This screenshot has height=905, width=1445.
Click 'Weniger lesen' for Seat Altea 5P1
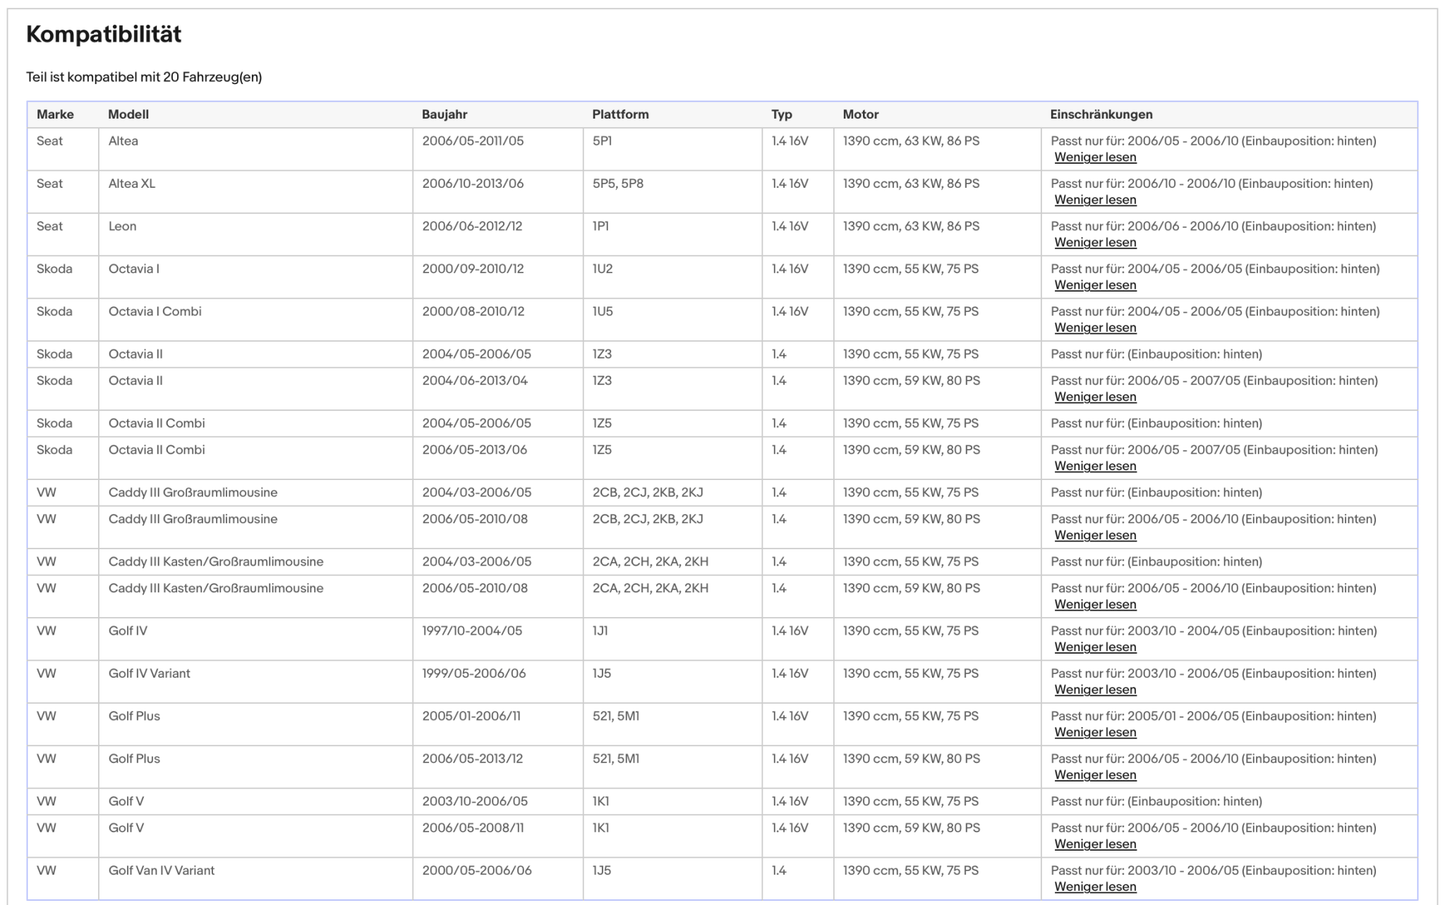(x=1095, y=158)
